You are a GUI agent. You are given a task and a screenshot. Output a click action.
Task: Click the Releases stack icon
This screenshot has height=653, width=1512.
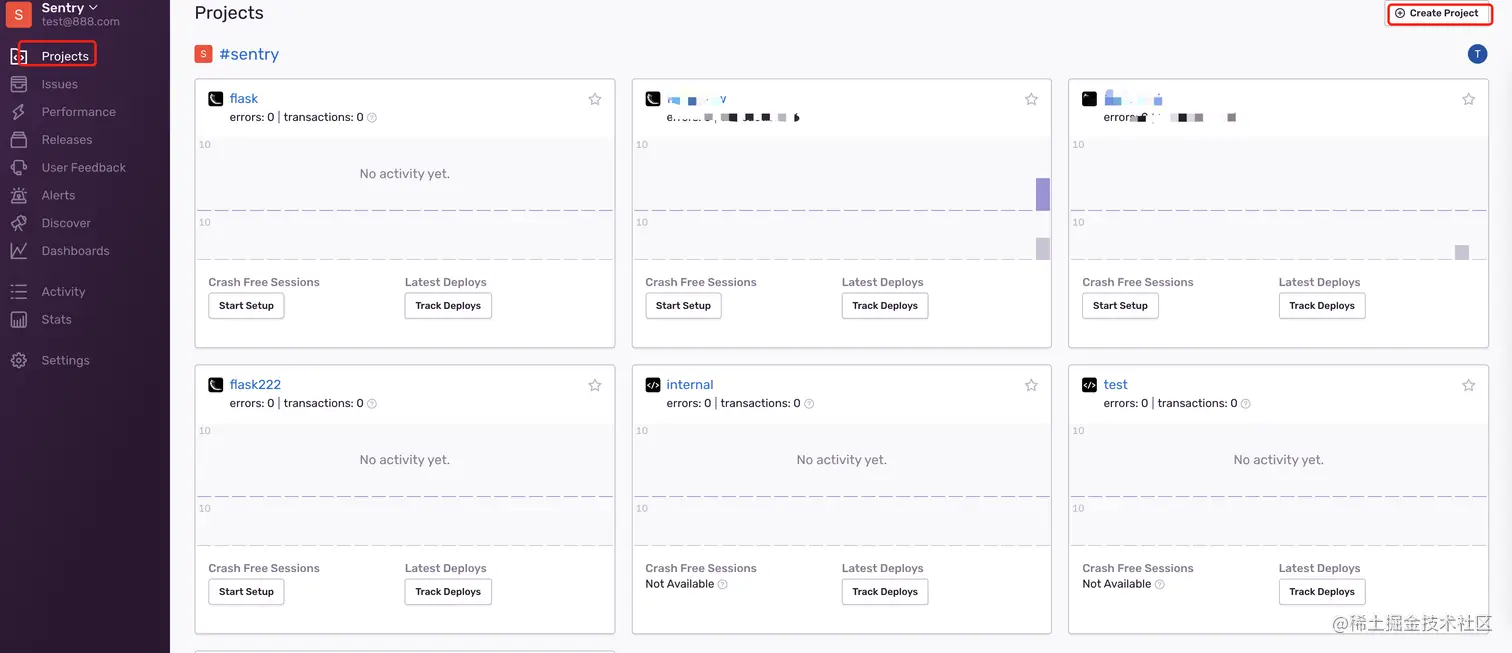point(18,140)
